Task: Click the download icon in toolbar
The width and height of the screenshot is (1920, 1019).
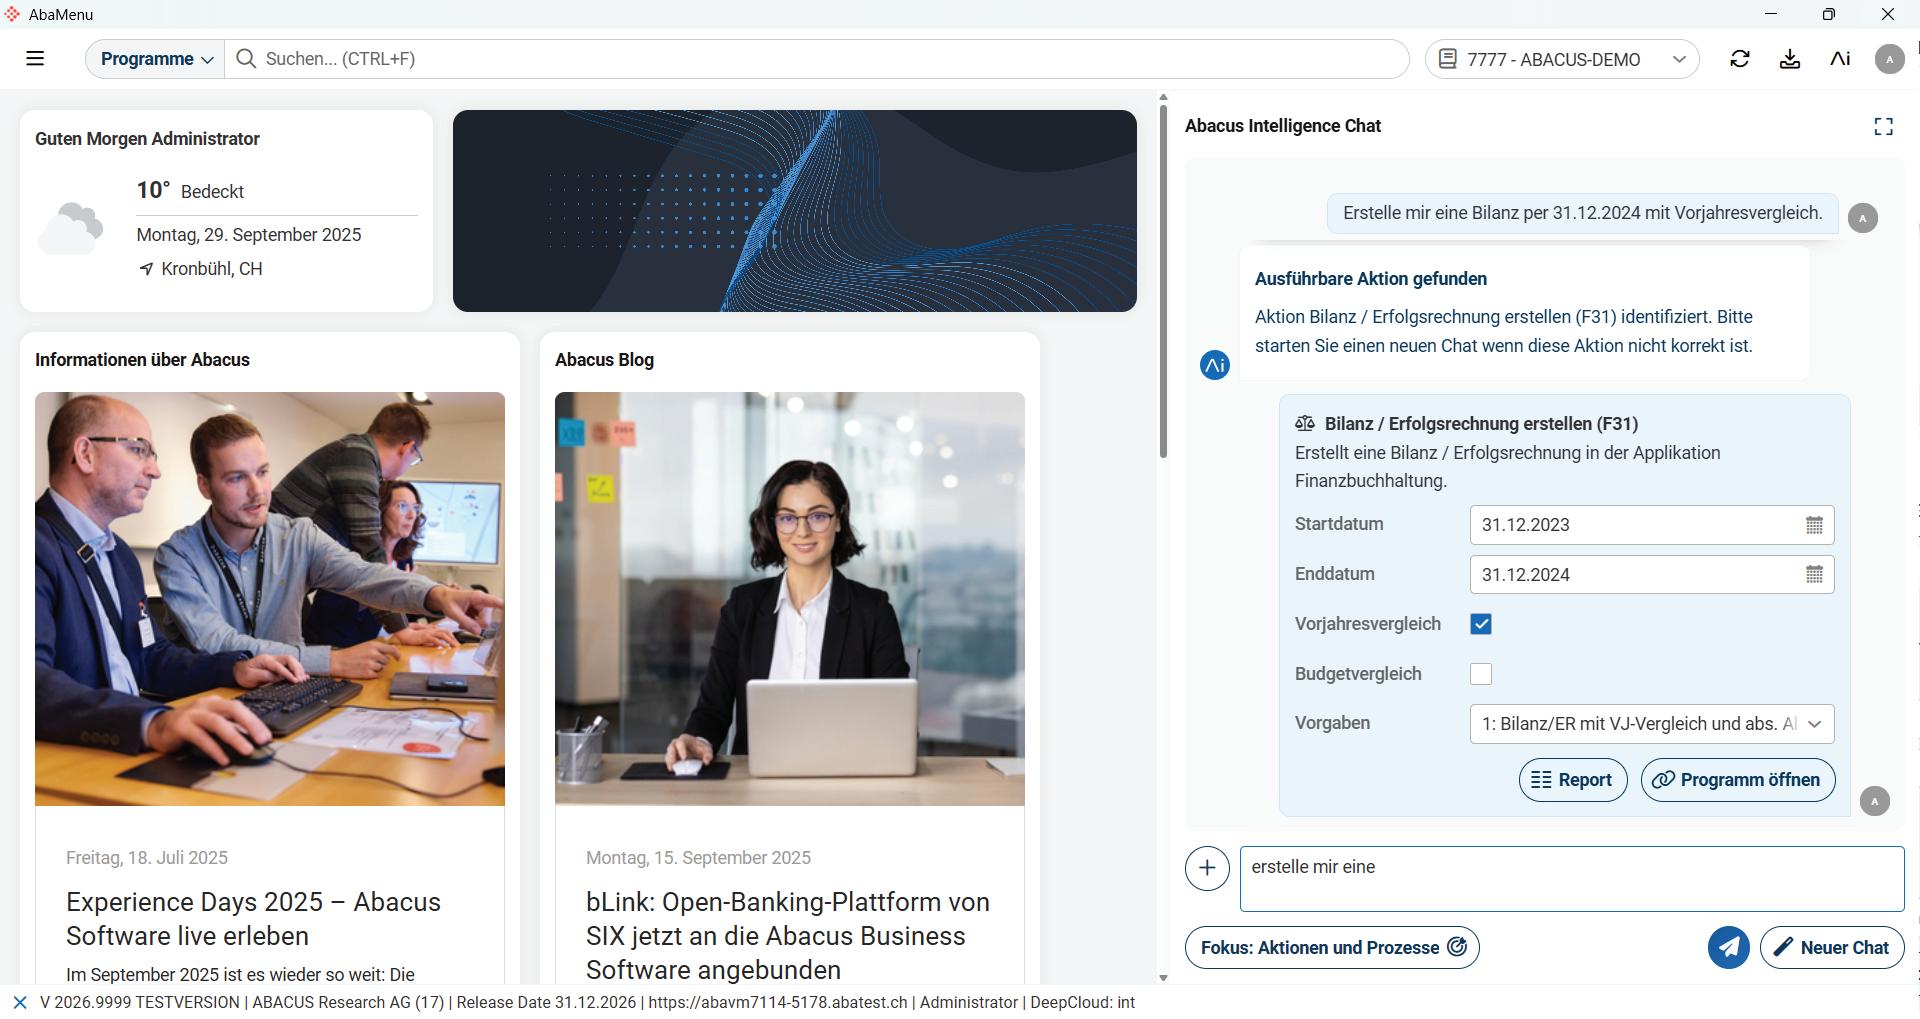Action: (x=1790, y=59)
